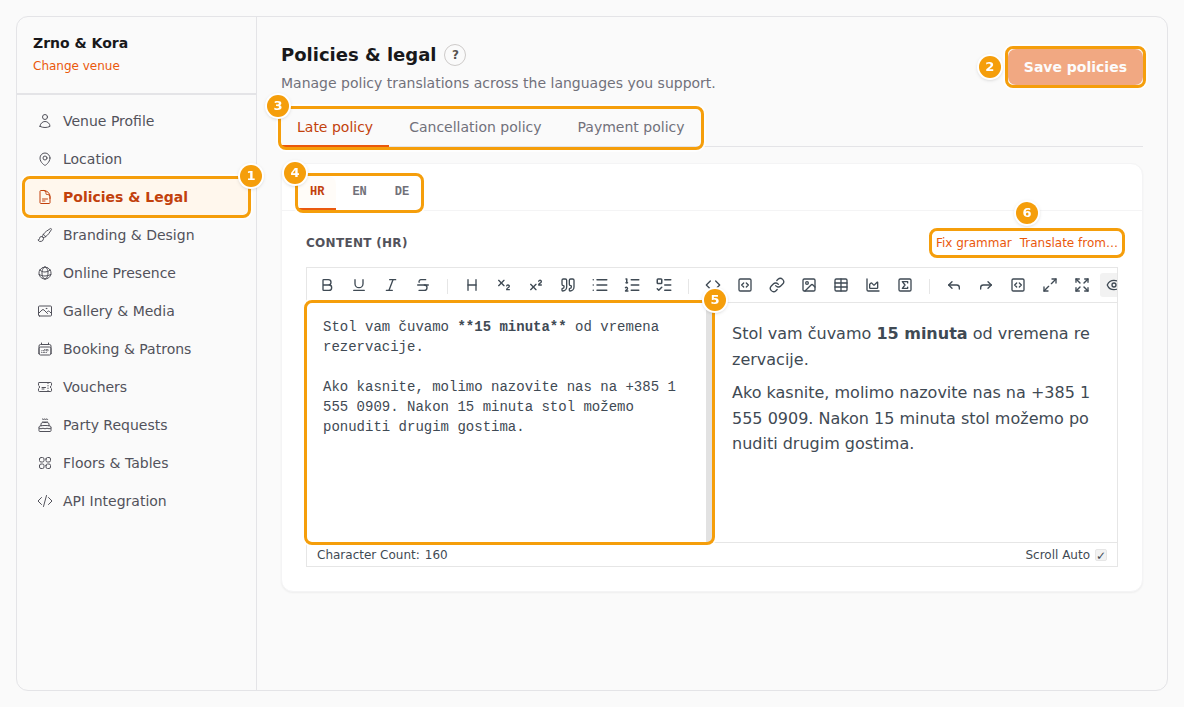This screenshot has width=1184, height=707.
Task: Go to Booking & Patrons
Action: [x=137, y=349]
